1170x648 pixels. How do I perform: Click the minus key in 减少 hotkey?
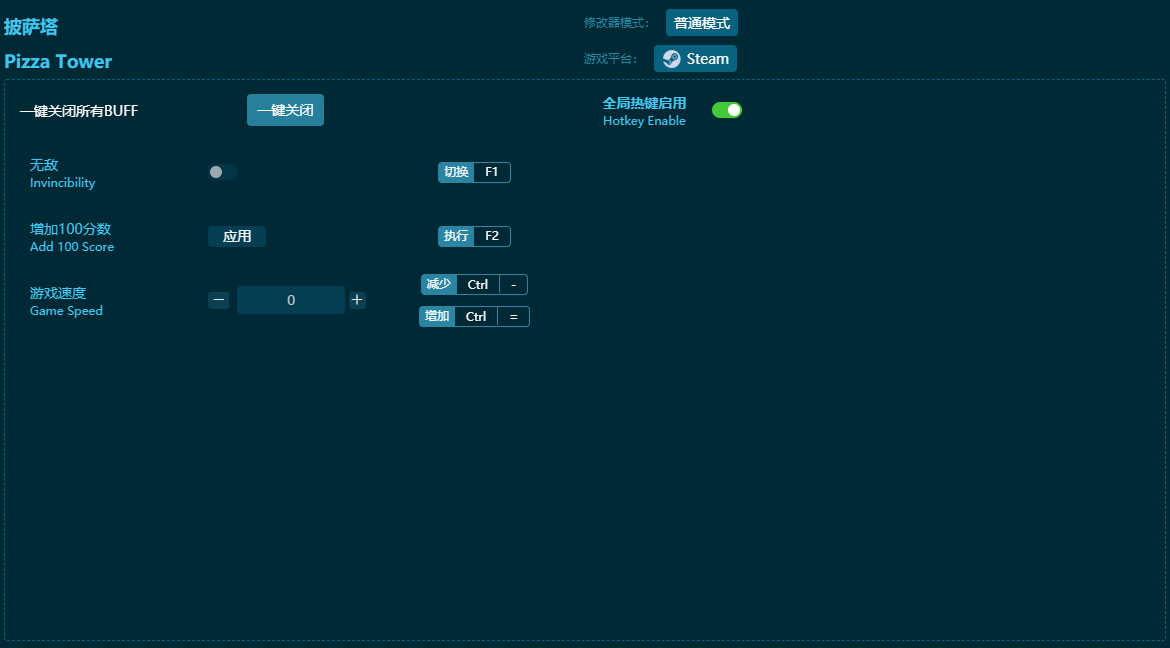coord(513,285)
